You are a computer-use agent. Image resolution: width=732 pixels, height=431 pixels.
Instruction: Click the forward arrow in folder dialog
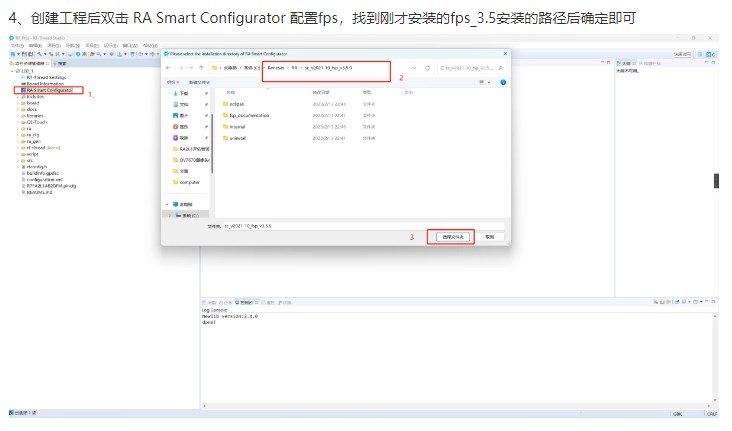click(x=181, y=68)
